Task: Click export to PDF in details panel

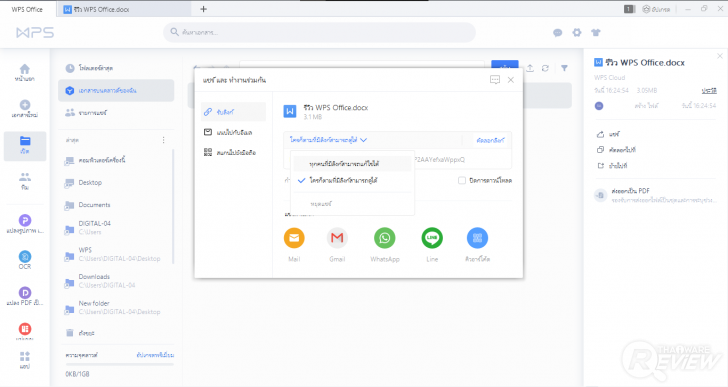Action: pos(656,195)
